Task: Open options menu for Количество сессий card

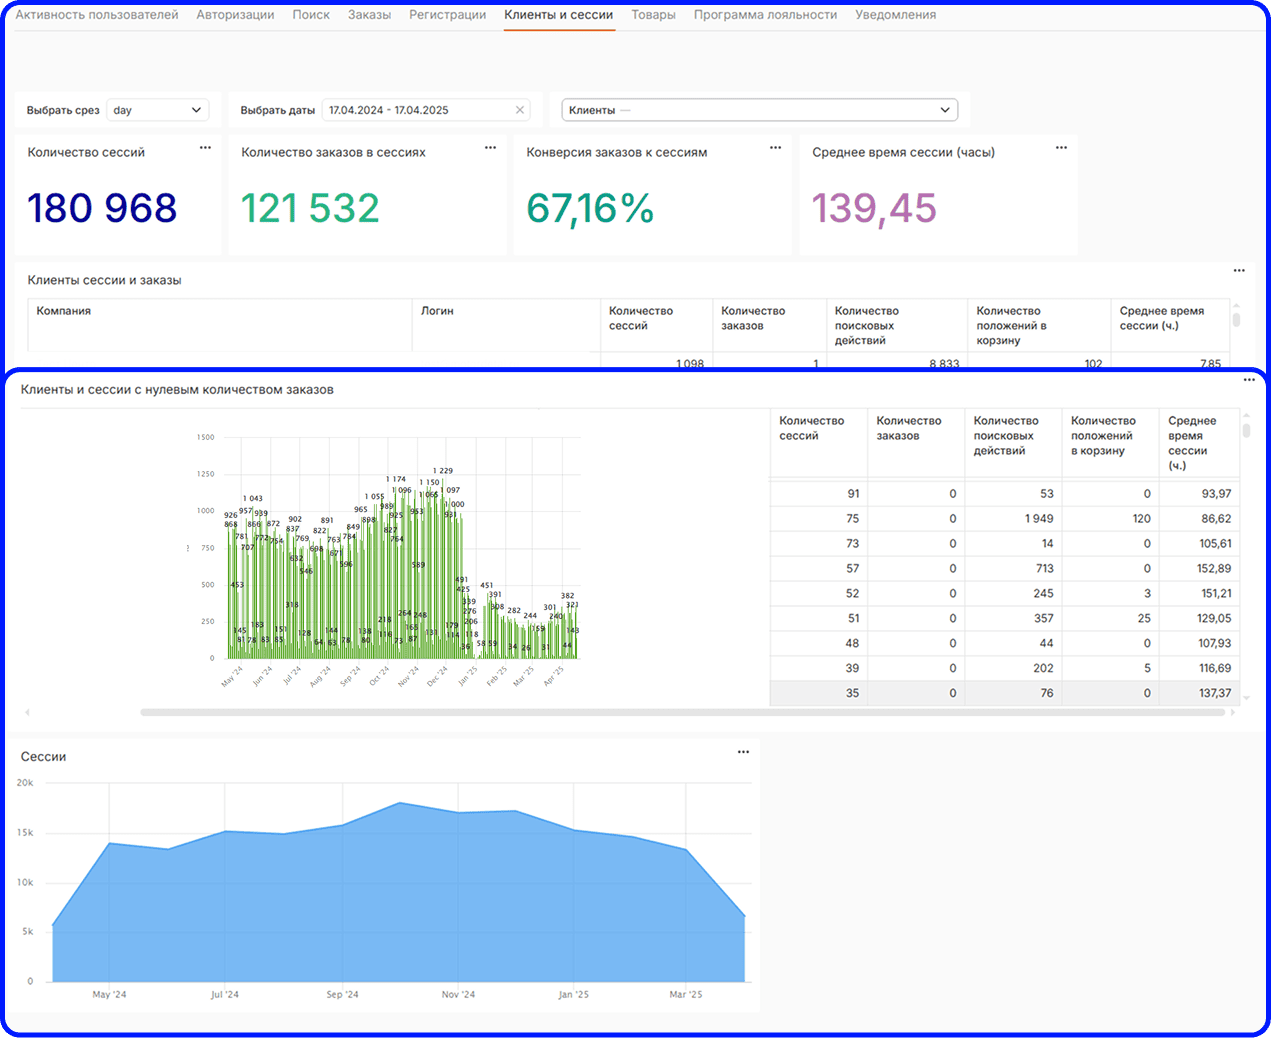Action: tap(205, 148)
